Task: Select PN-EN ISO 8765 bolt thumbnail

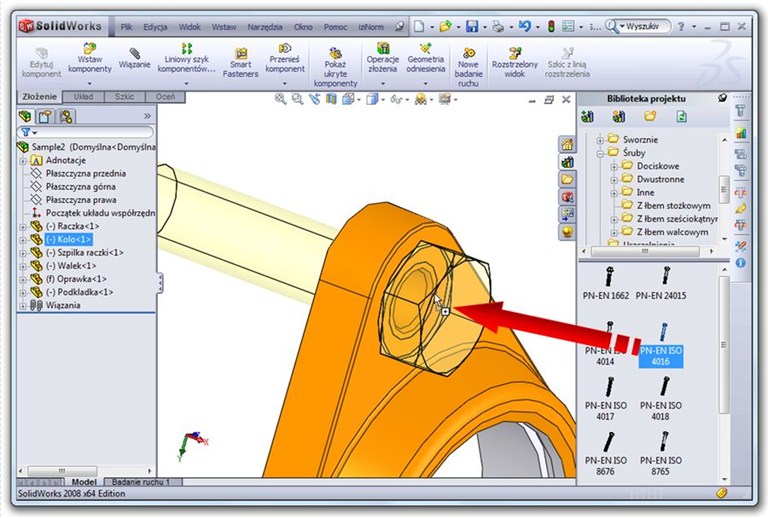Action: click(x=661, y=454)
